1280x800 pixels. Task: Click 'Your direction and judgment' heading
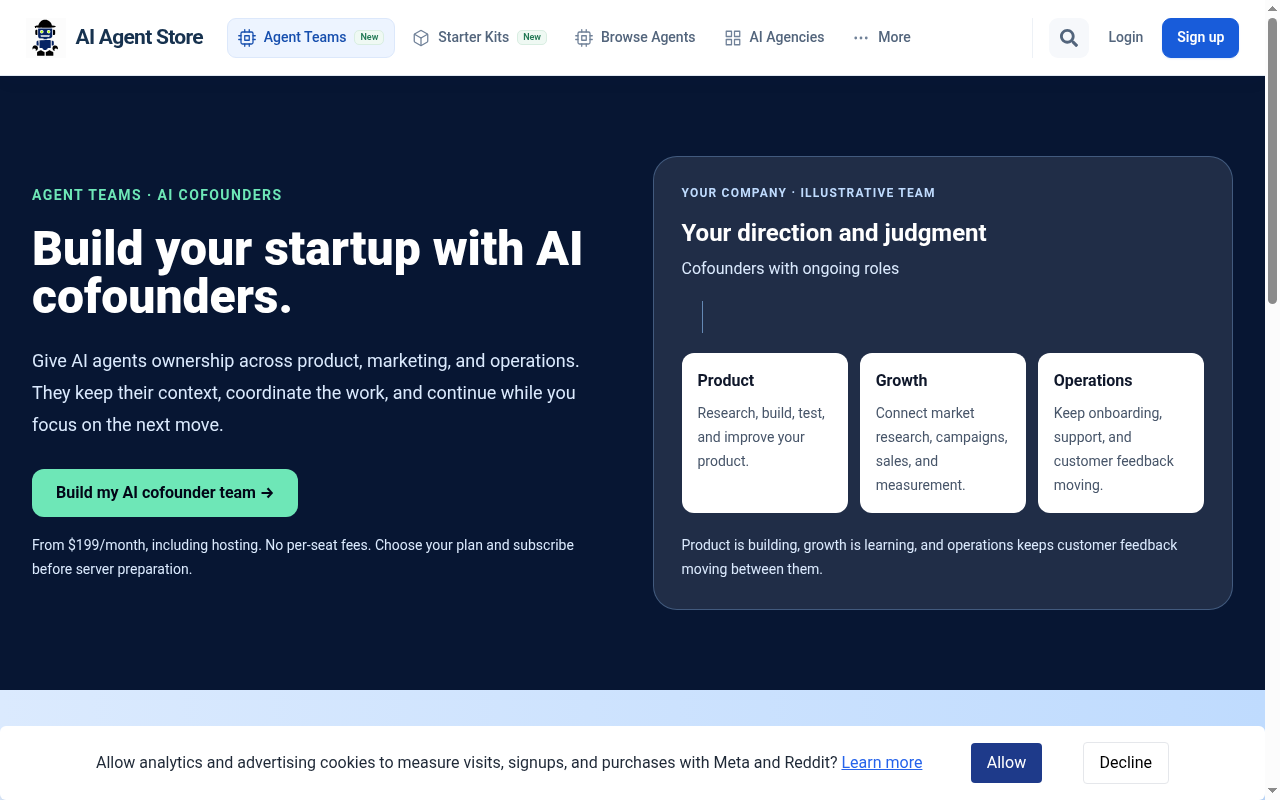coord(834,233)
